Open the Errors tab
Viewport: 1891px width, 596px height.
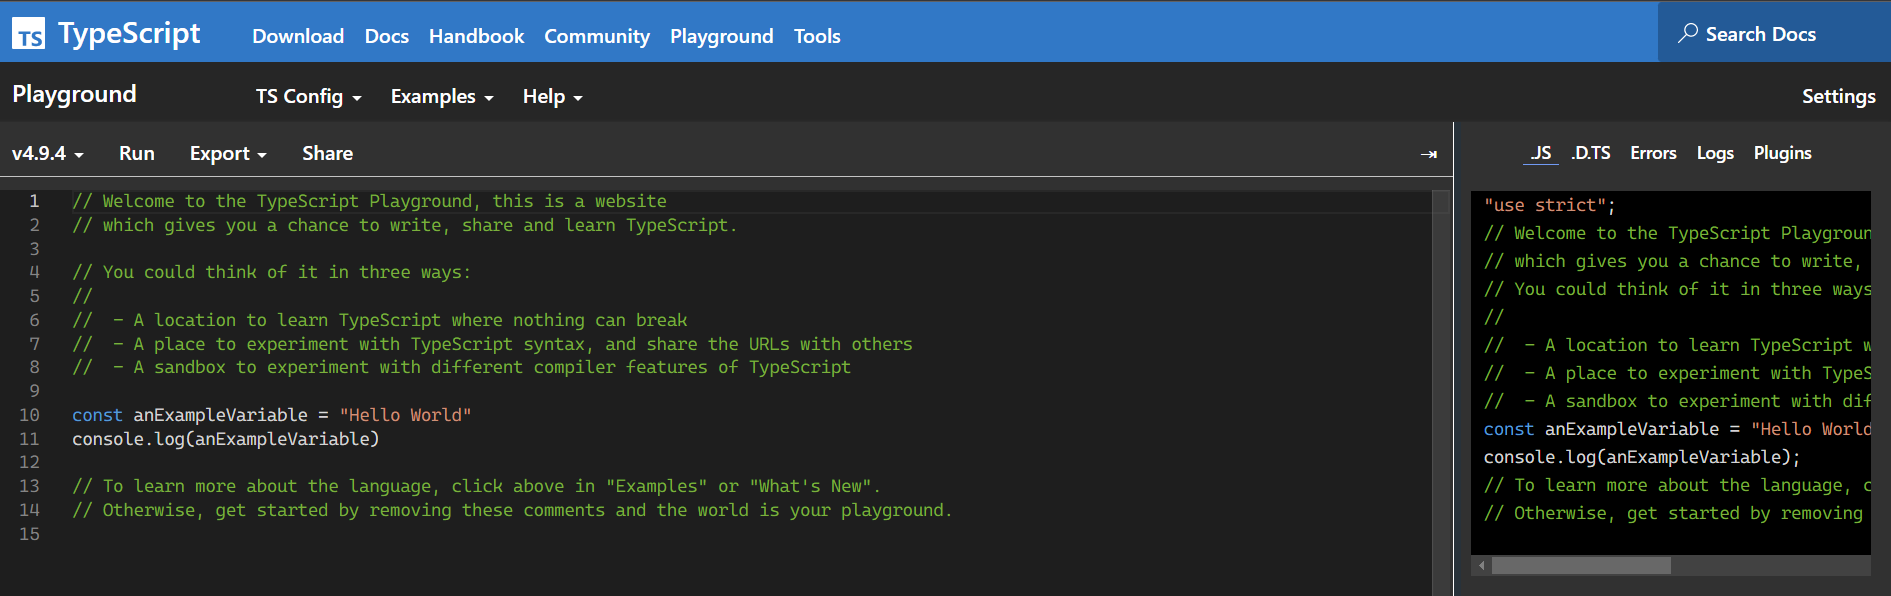1653,153
